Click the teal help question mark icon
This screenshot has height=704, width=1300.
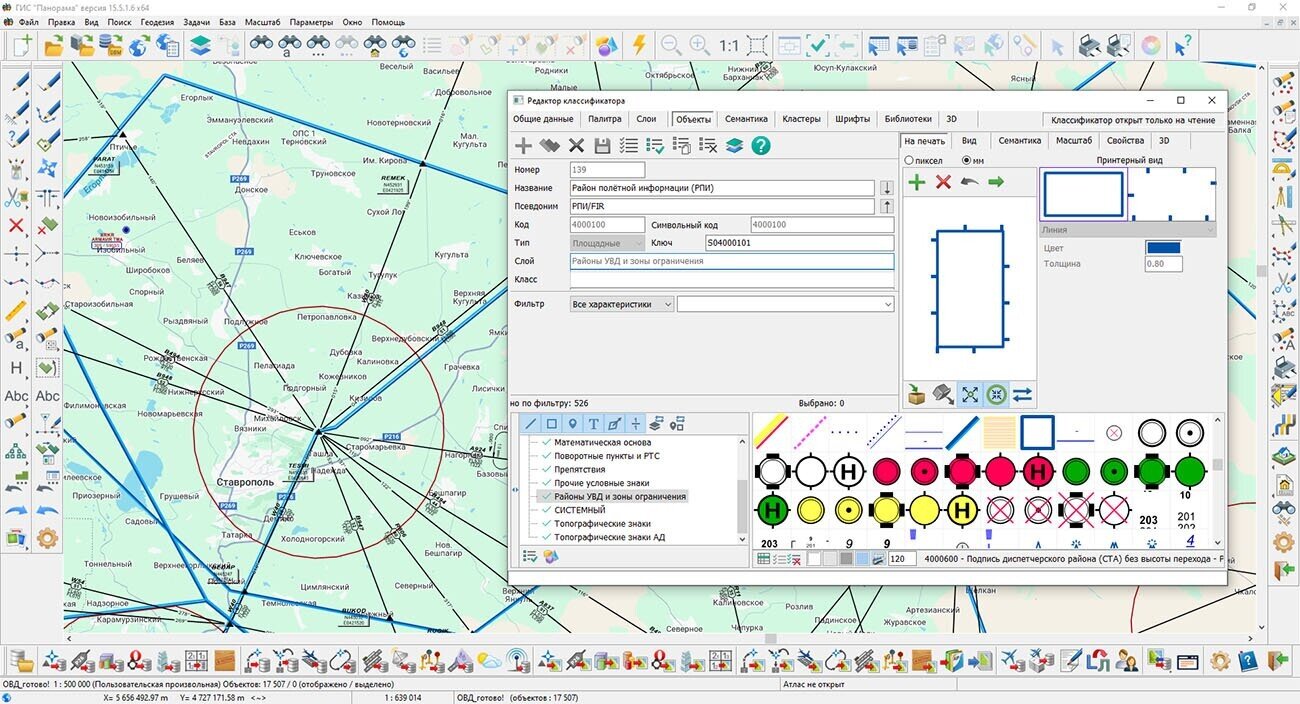coord(761,146)
